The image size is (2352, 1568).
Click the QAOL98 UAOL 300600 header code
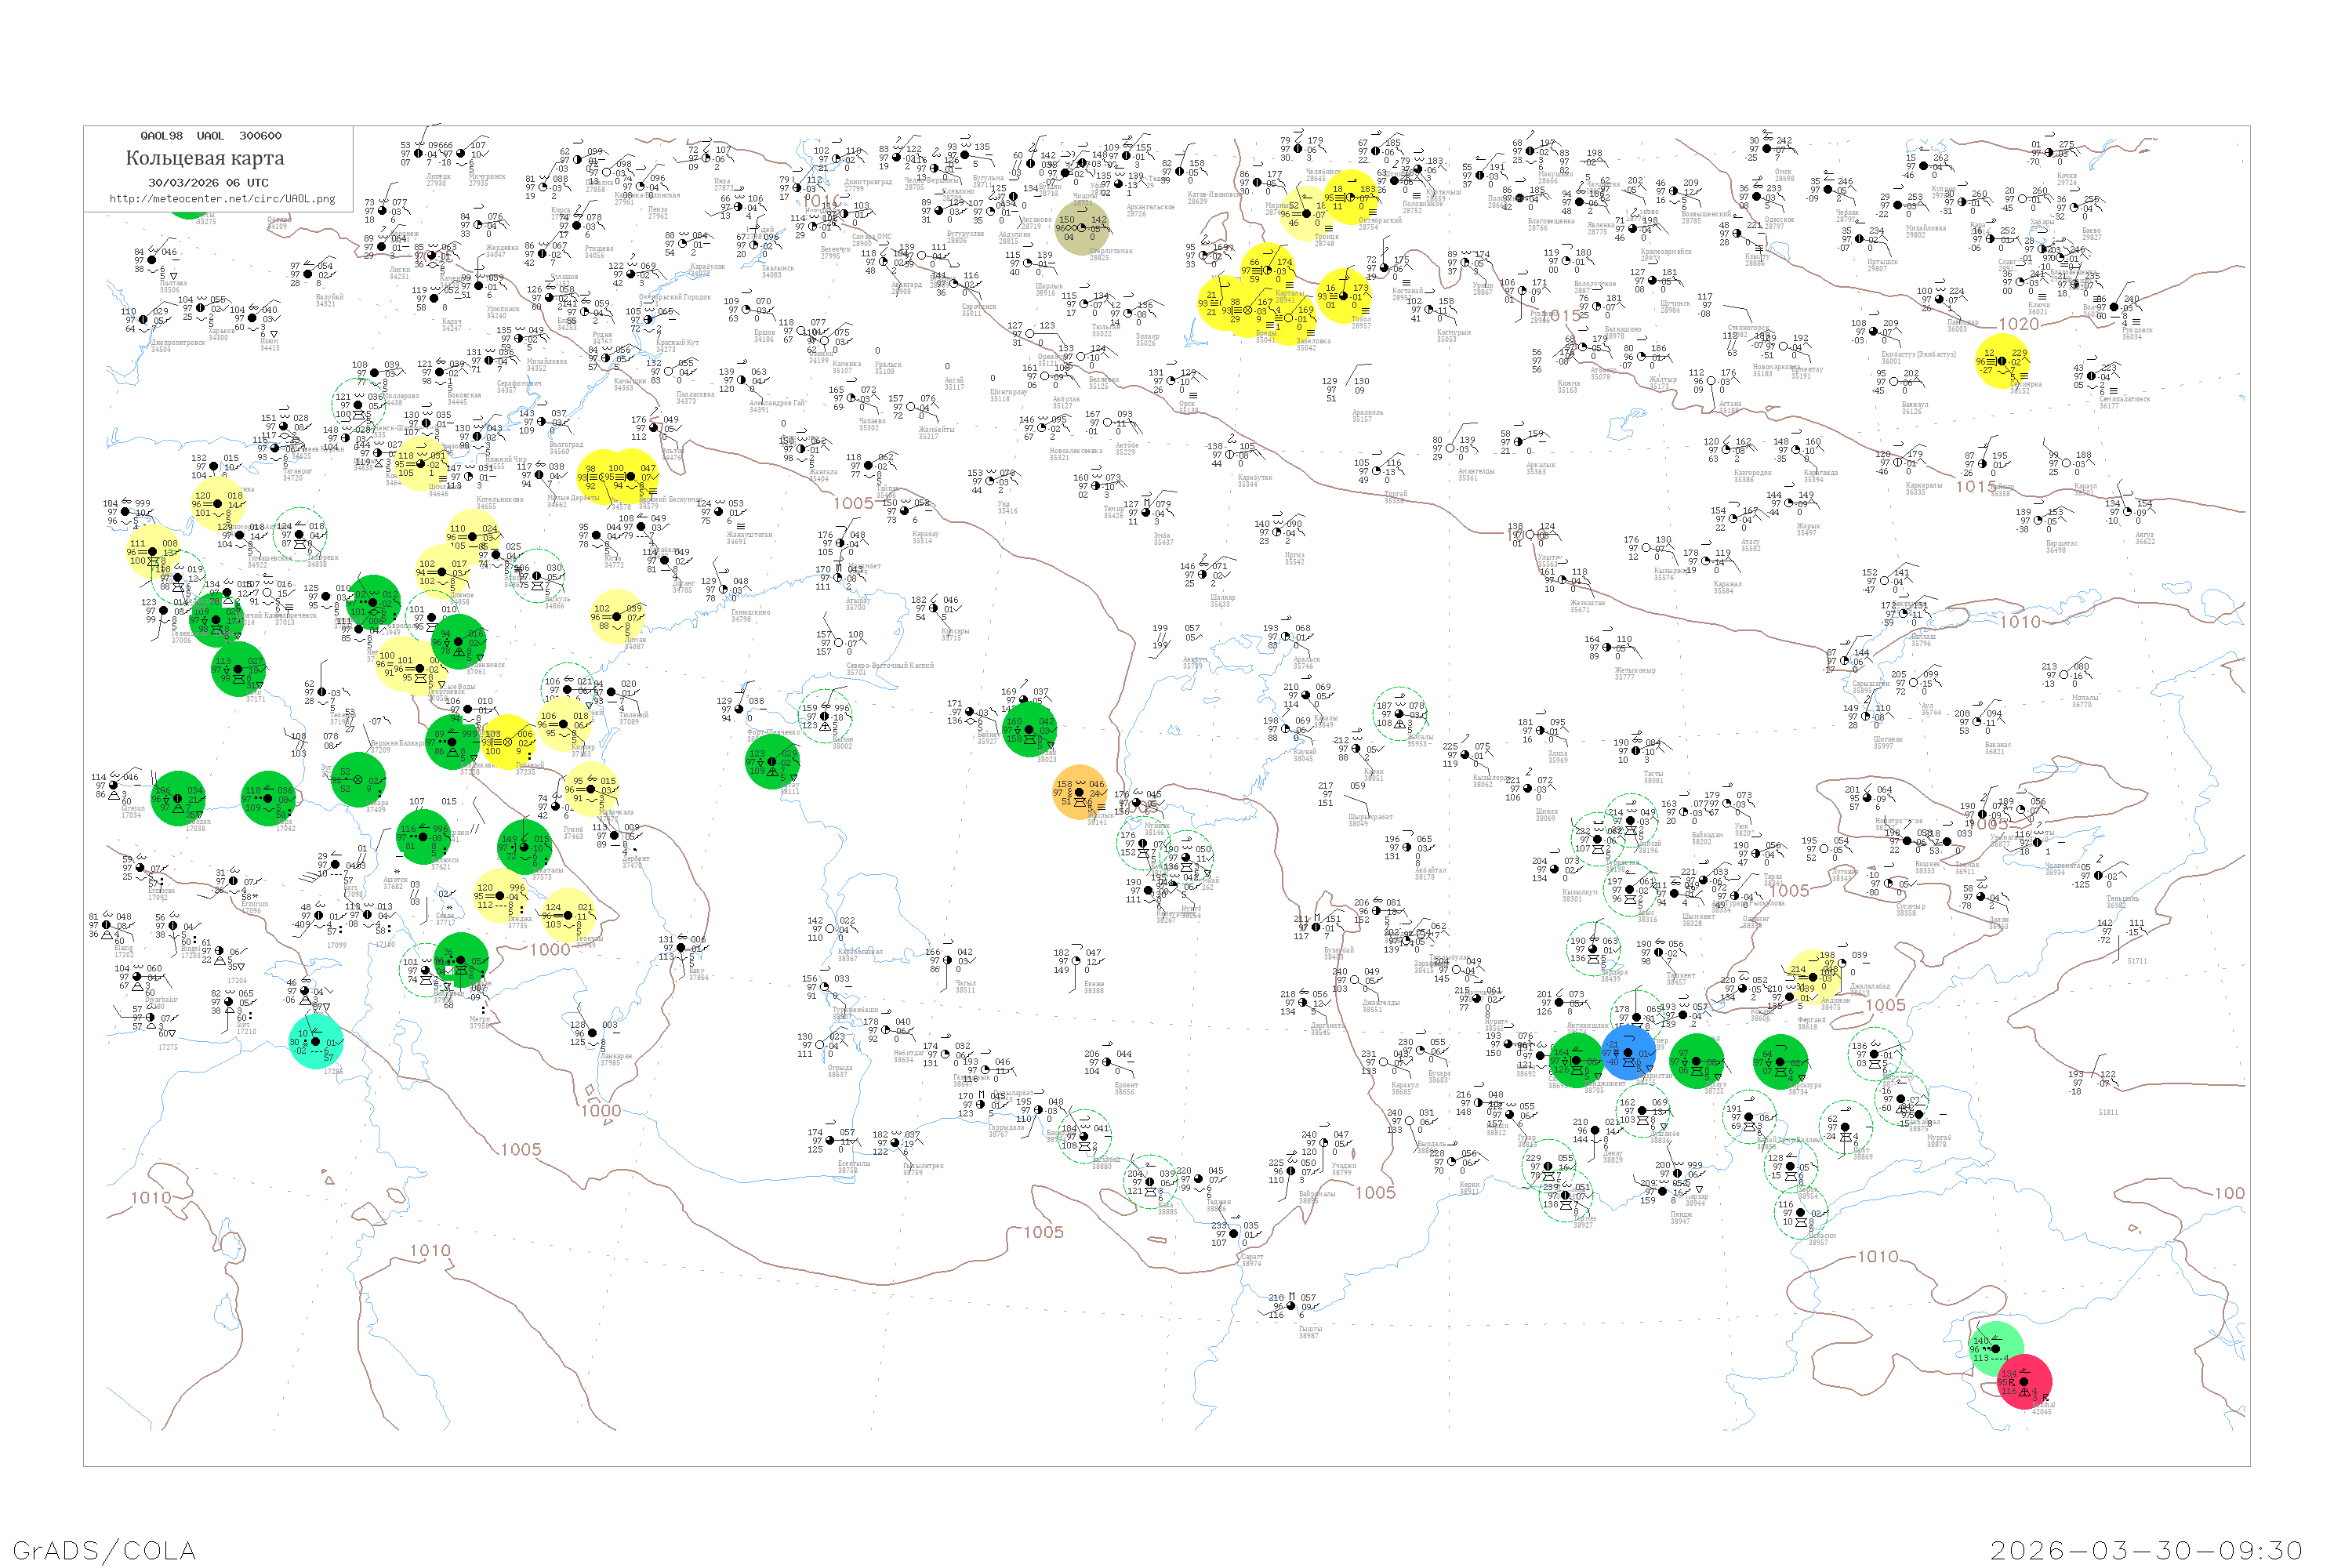coord(211,136)
